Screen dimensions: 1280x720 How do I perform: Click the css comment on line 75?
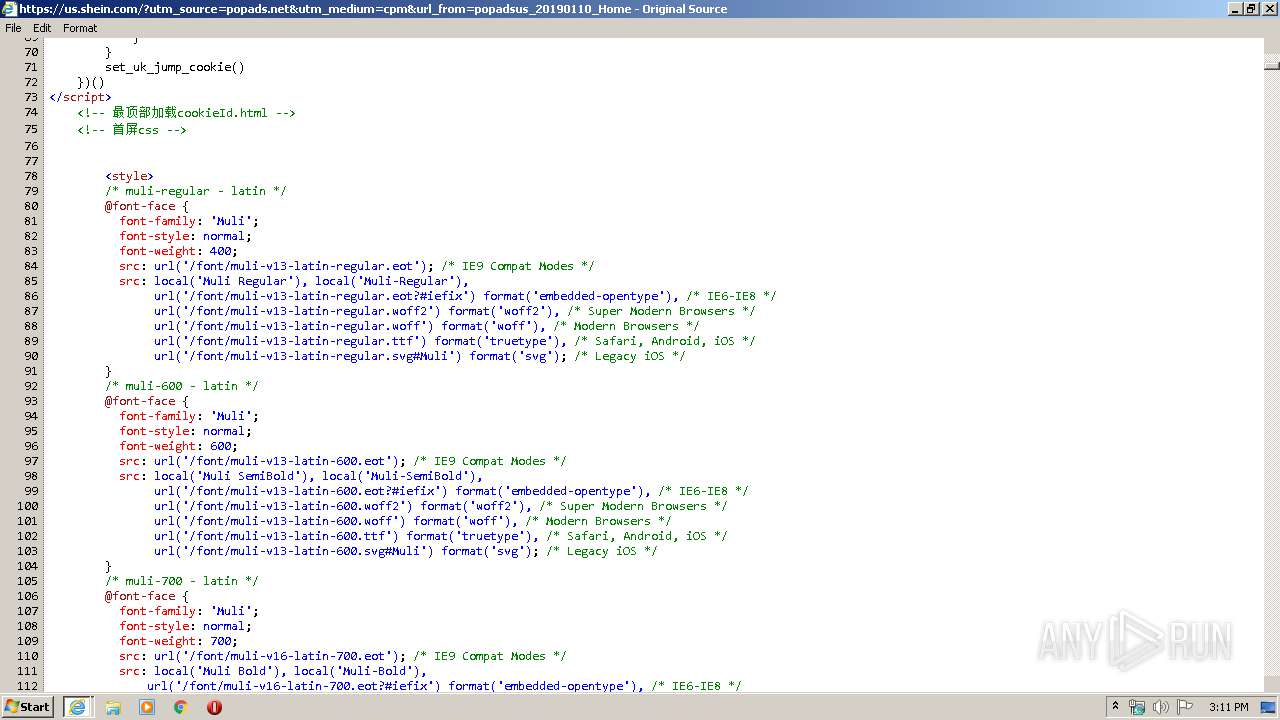point(132,130)
